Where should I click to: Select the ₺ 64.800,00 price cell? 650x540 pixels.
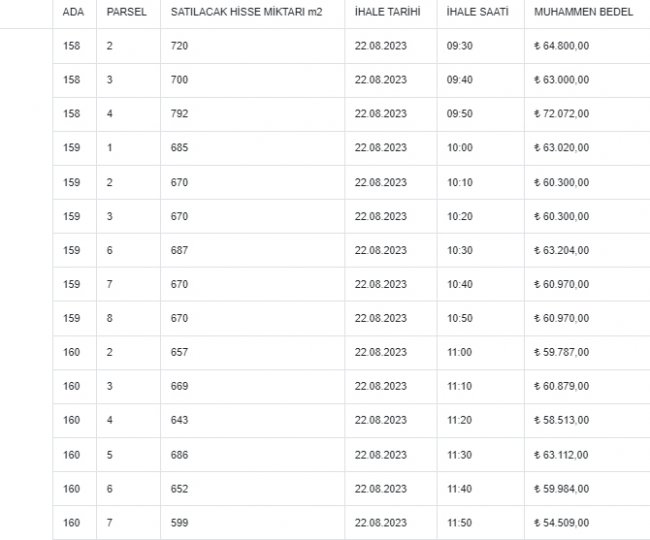[563, 46]
